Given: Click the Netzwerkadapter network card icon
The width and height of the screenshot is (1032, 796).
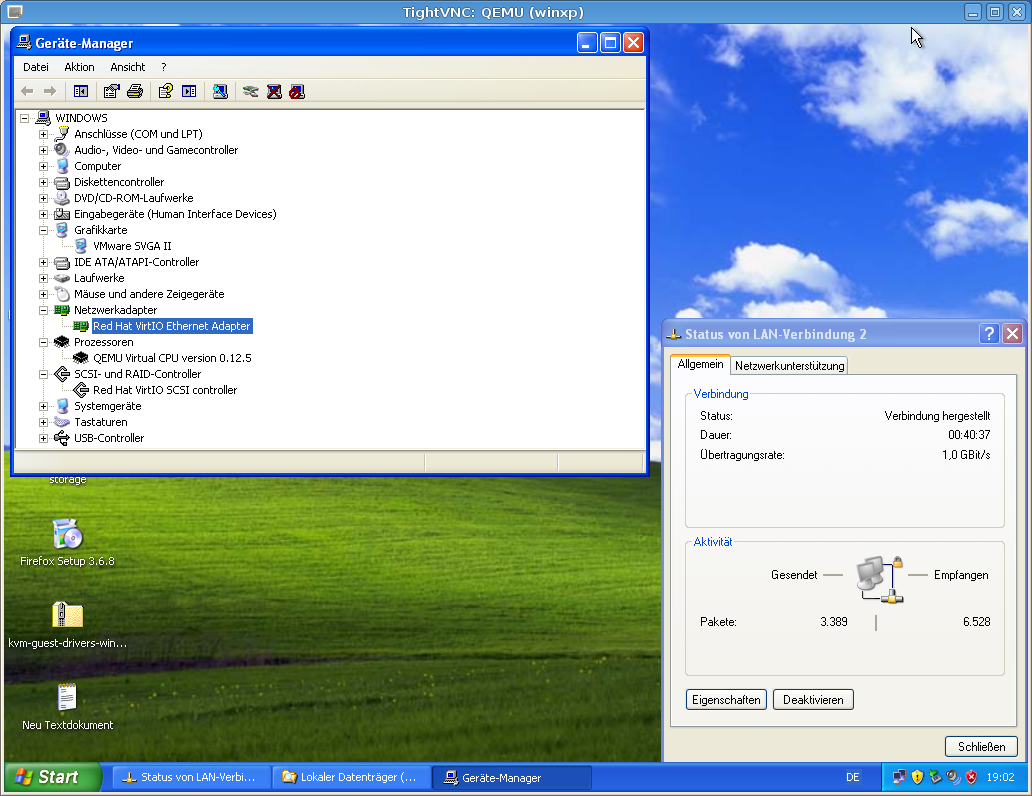Looking at the screenshot, I should (62, 310).
